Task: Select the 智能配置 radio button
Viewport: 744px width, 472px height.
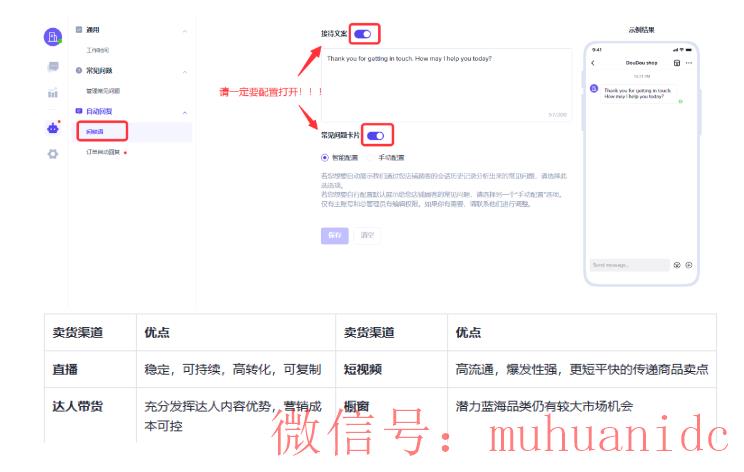Action: point(325,157)
